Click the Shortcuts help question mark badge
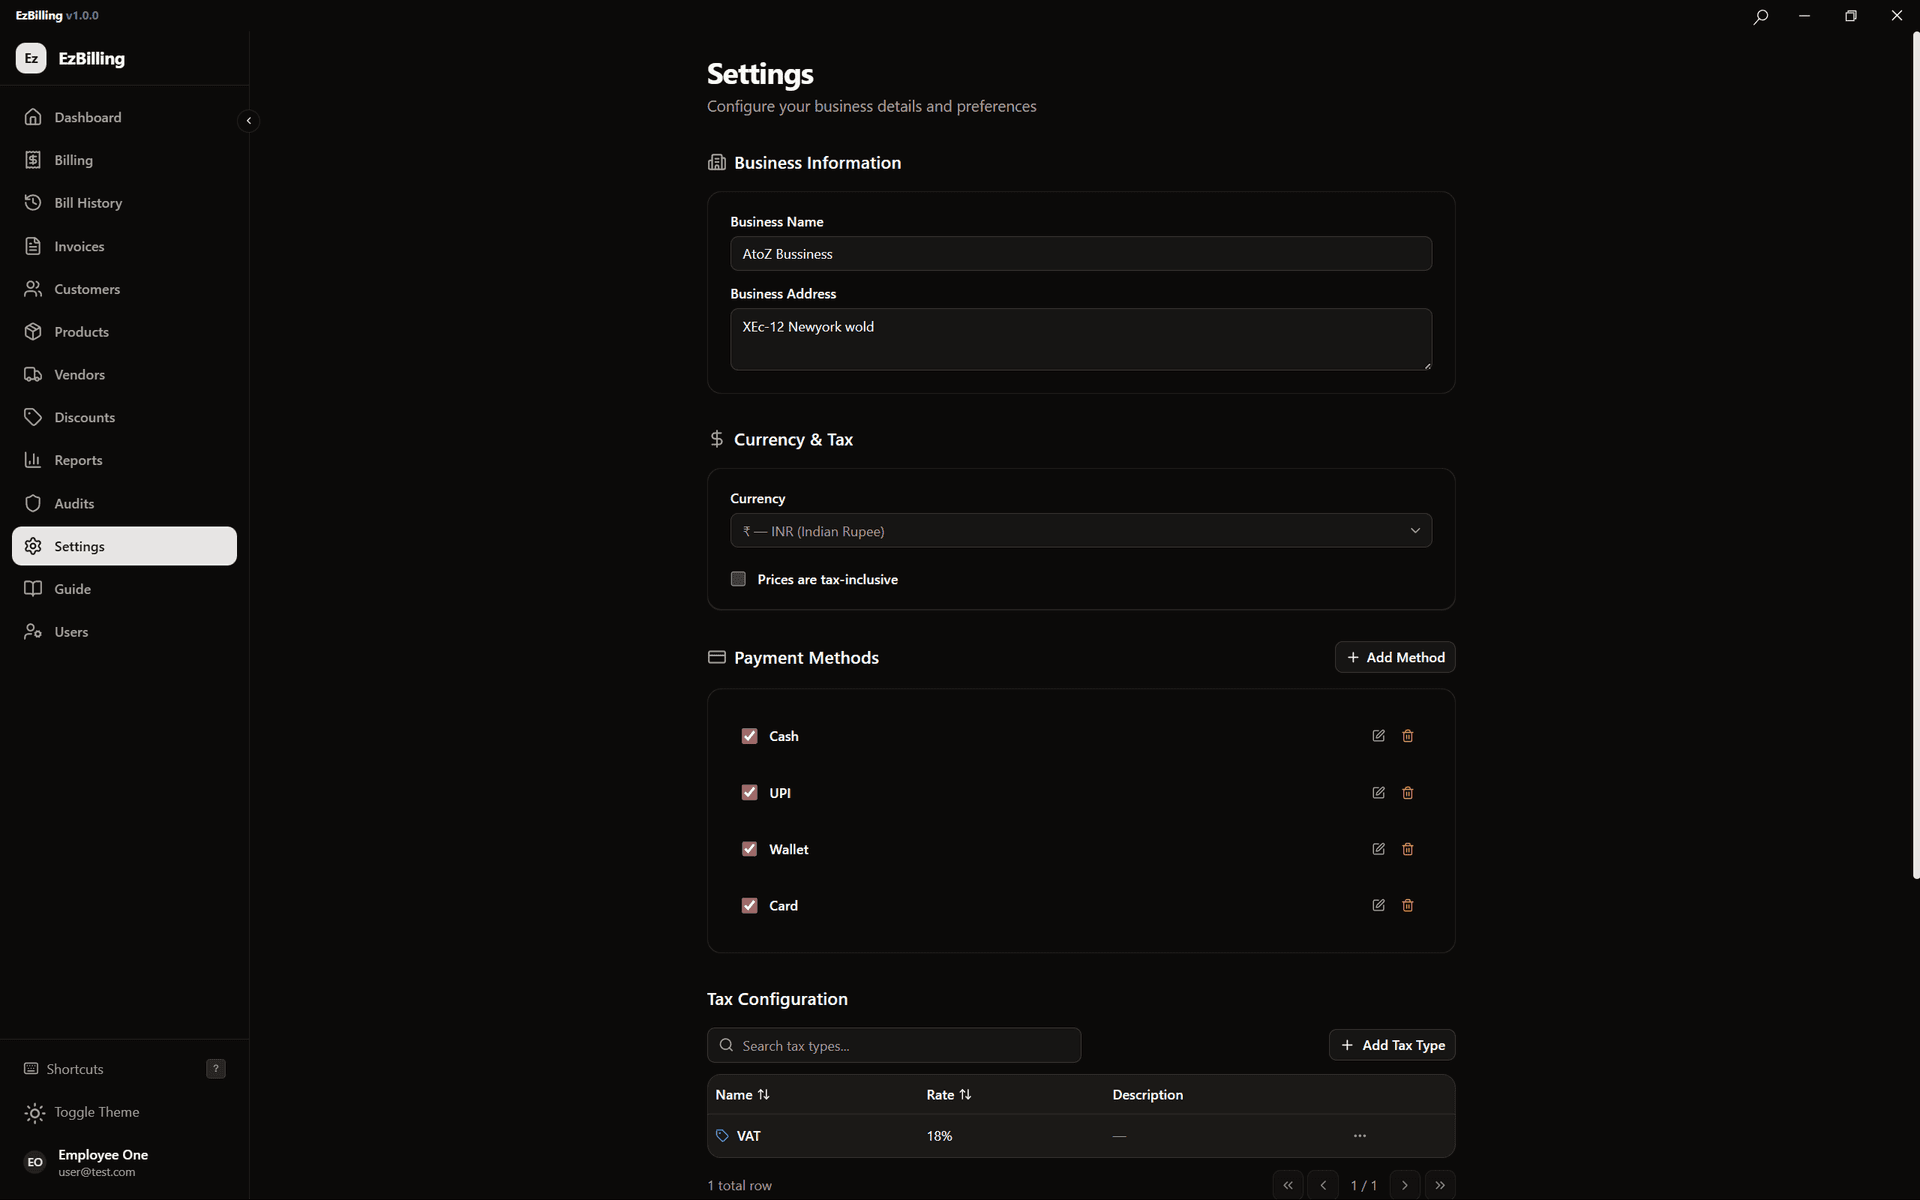The width and height of the screenshot is (1920, 1200). pyautogui.click(x=215, y=1069)
